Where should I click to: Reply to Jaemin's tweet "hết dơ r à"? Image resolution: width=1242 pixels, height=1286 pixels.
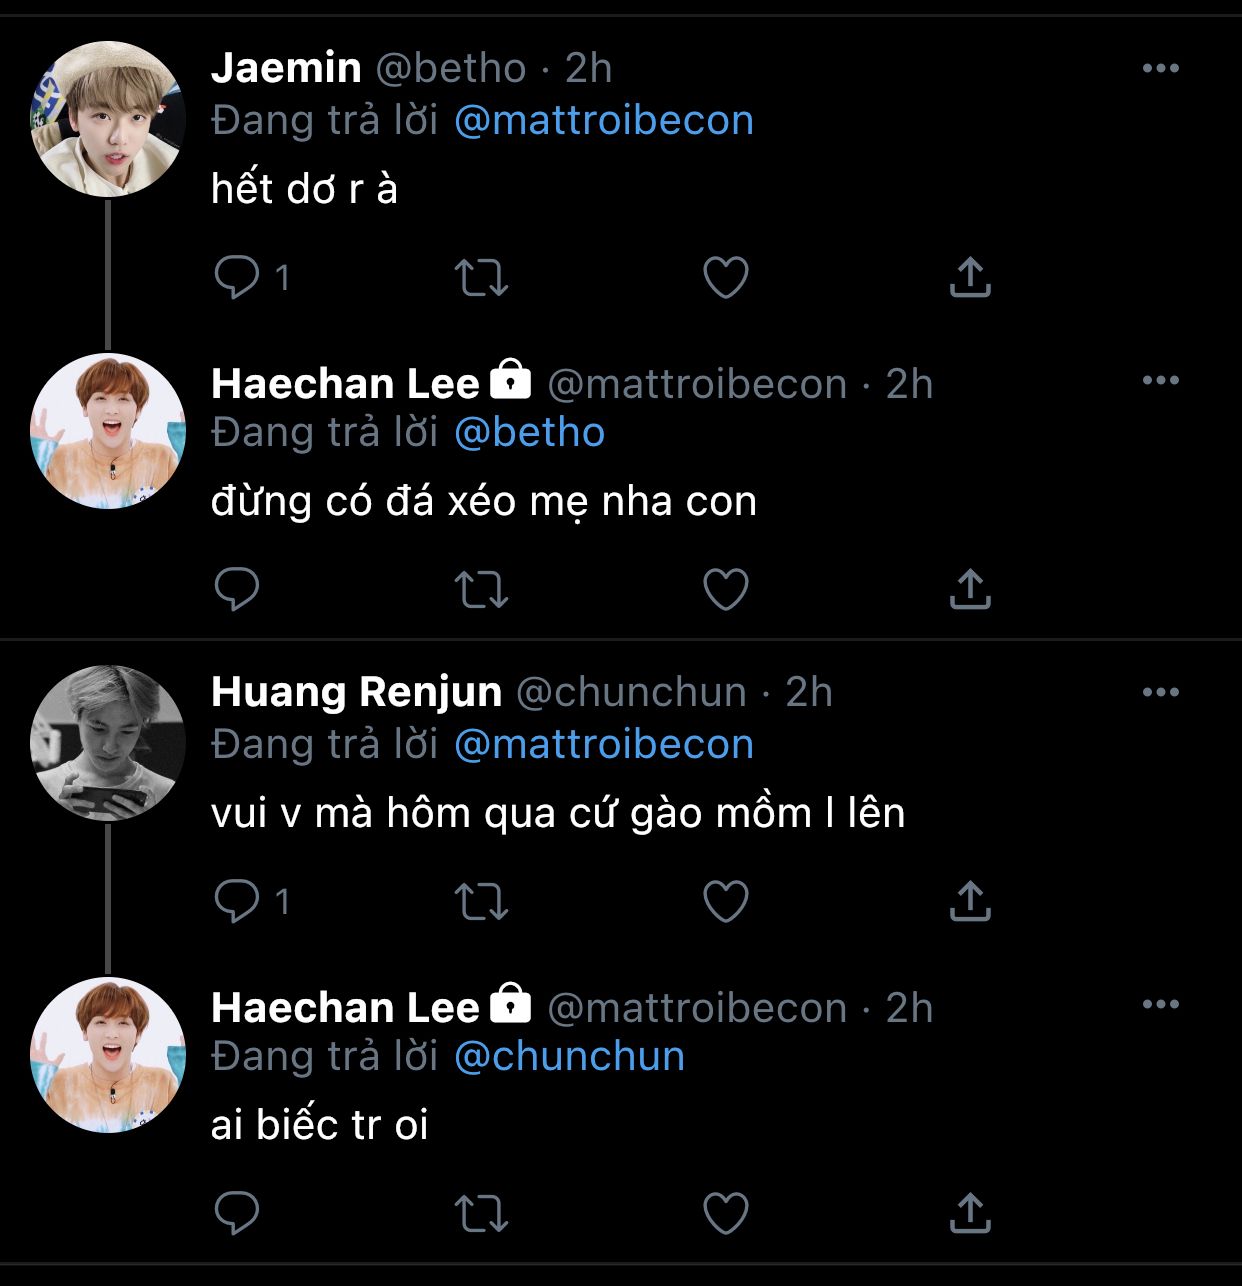(x=237, y=277)
